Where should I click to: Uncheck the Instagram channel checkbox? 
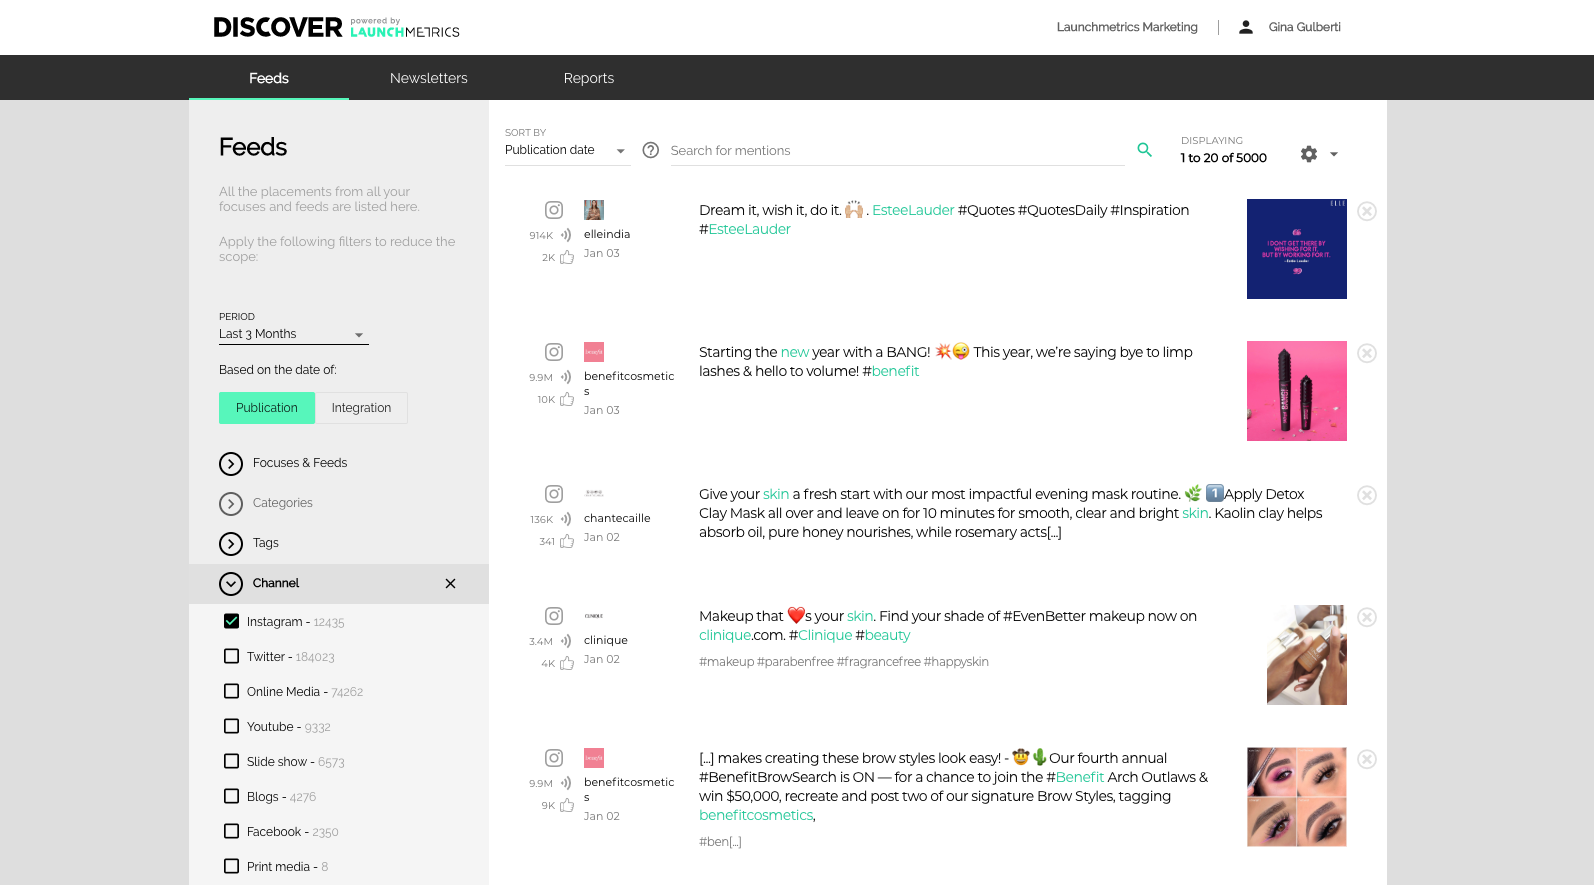[231, 621]
